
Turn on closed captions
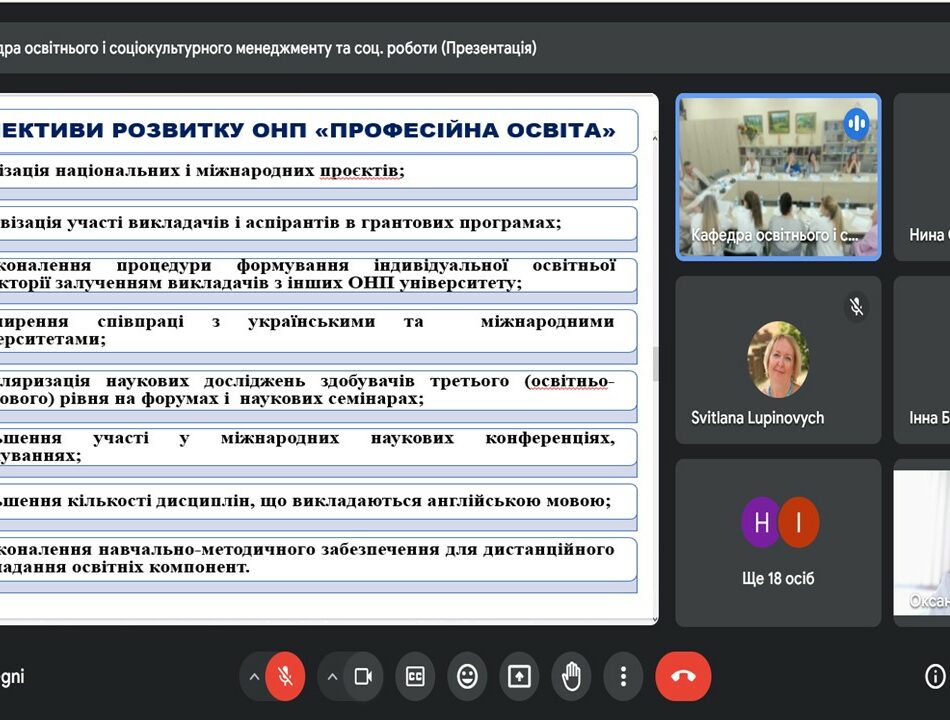(x=415, y=677)
